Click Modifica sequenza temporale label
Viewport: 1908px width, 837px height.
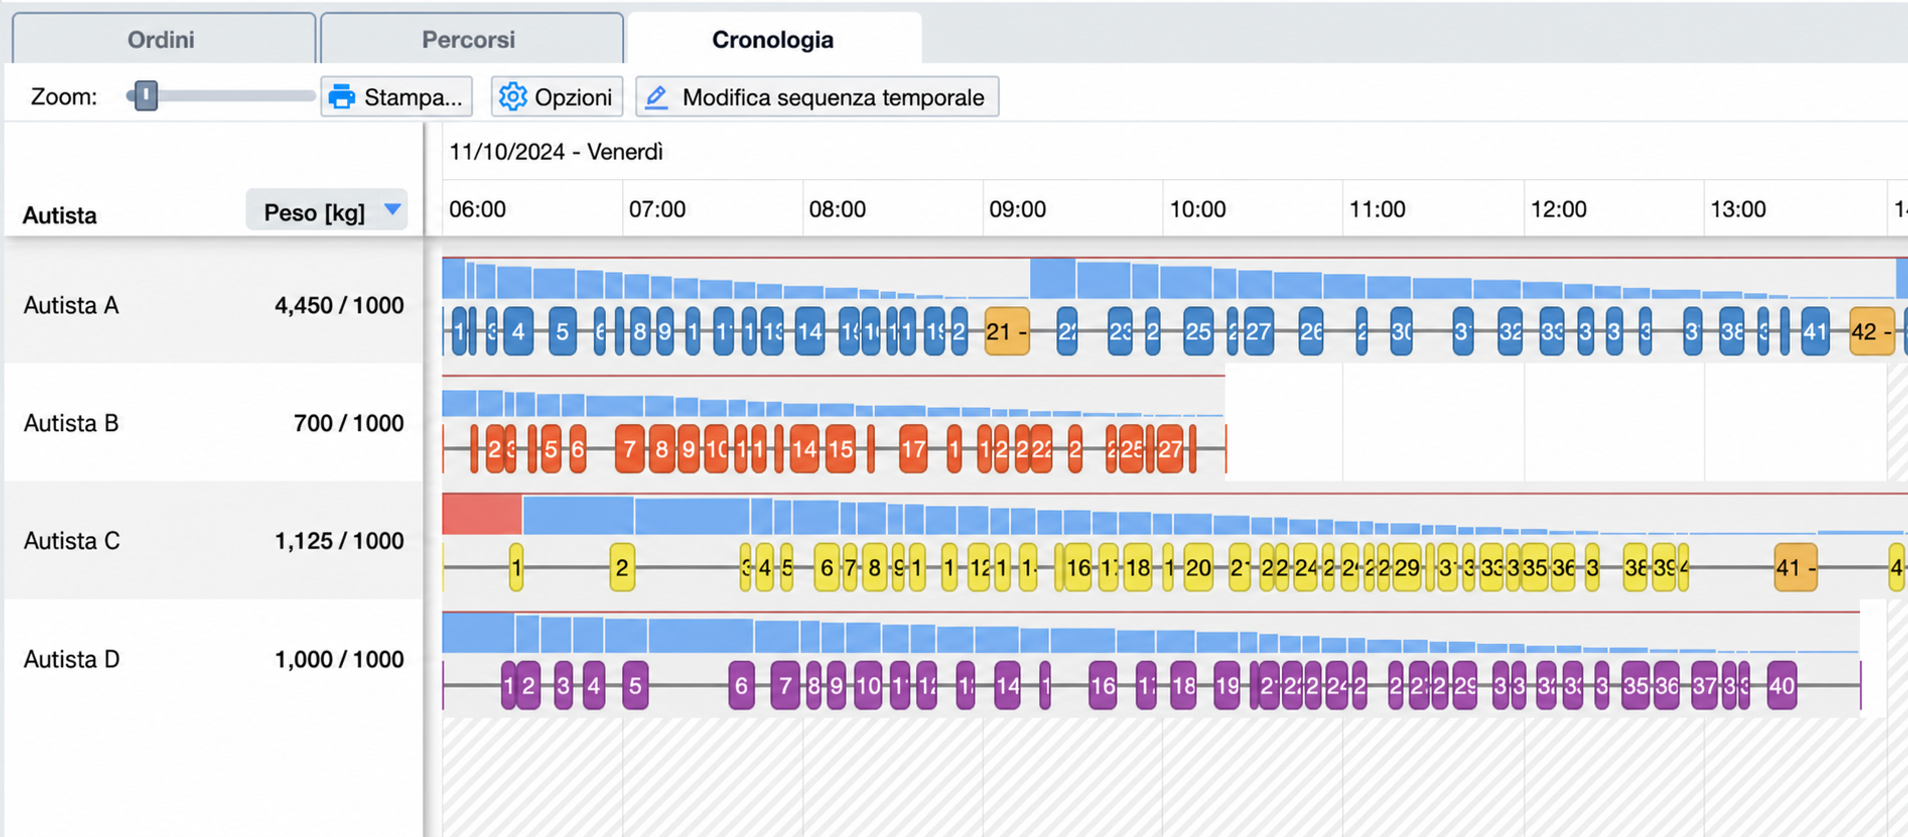[x=833, y=97]
